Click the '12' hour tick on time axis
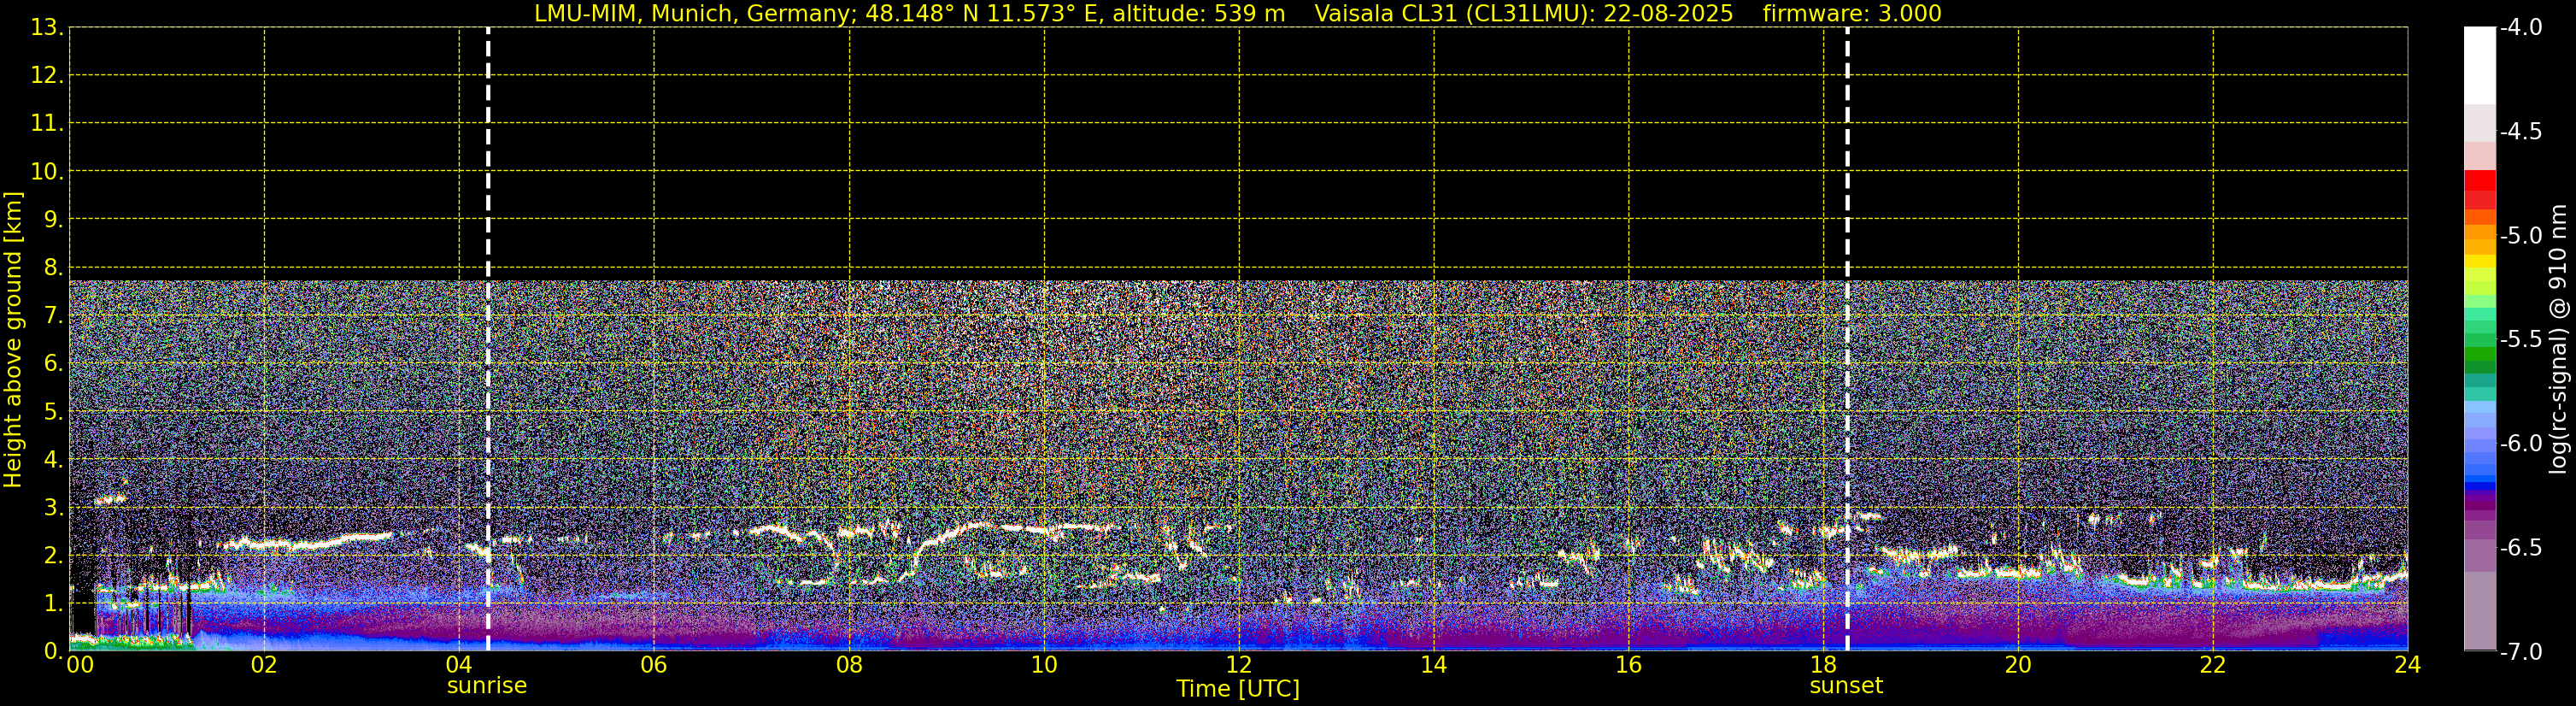 (x=1238, y=666)
